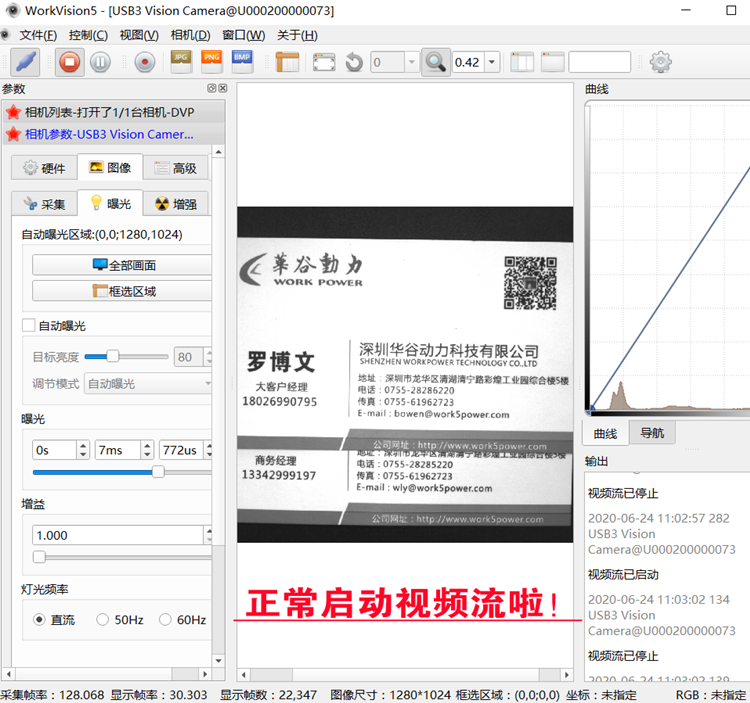This screenshot has height=703, width=750.
Task: Click the 图像尺寸：1280*1024 status entry
Action: click(390, 694)
